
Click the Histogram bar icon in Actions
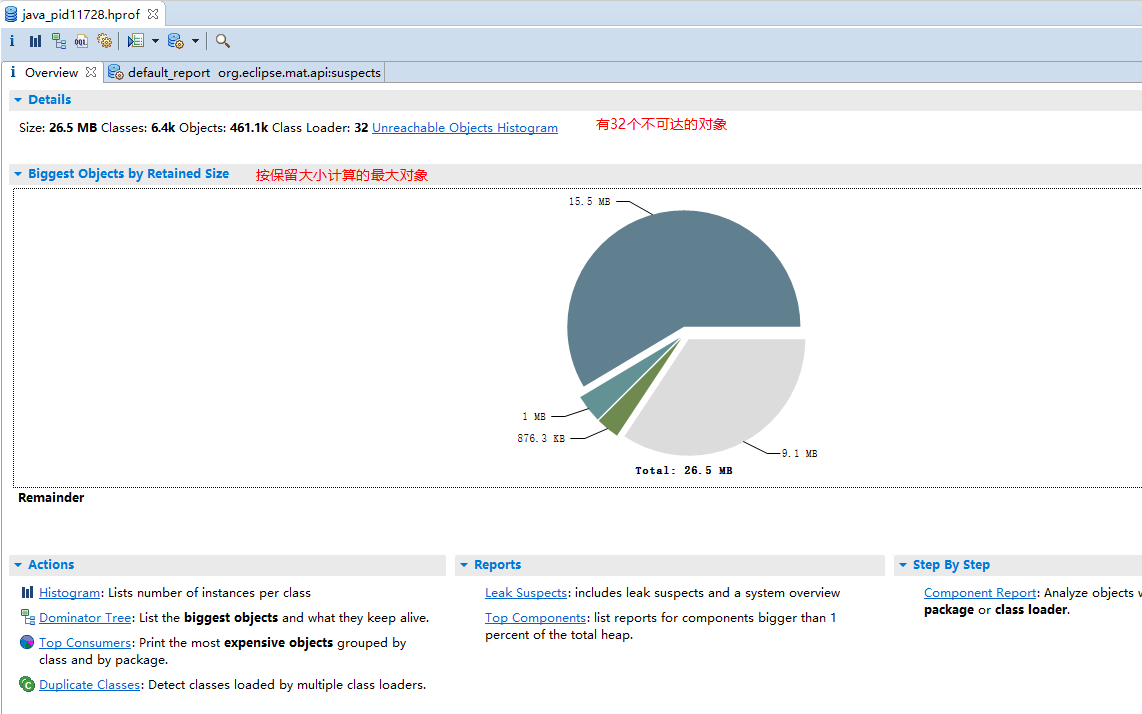(28, 592)
